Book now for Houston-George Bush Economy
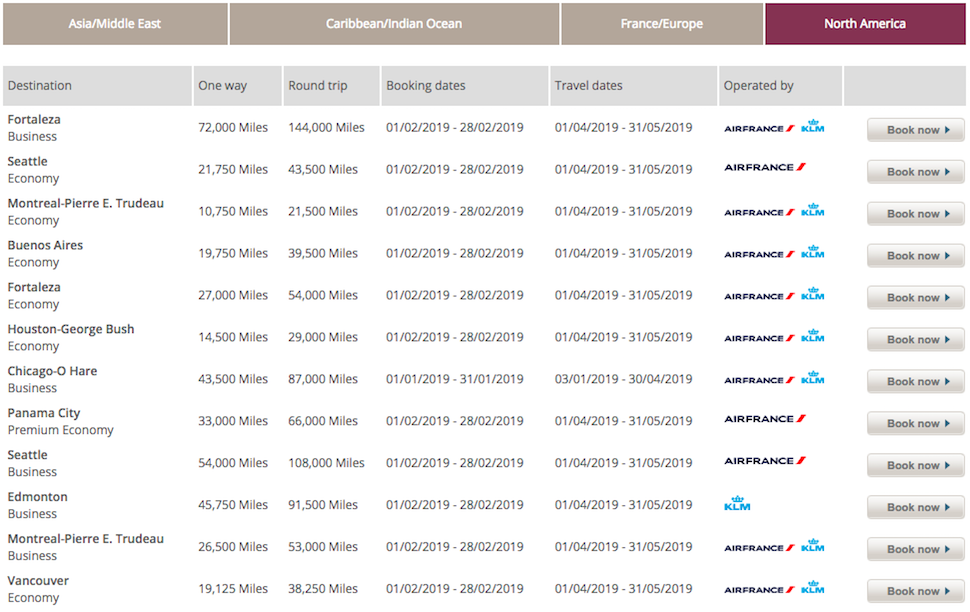Image resolution: width=970 pixels, height=612 pixels. (916, 340)
